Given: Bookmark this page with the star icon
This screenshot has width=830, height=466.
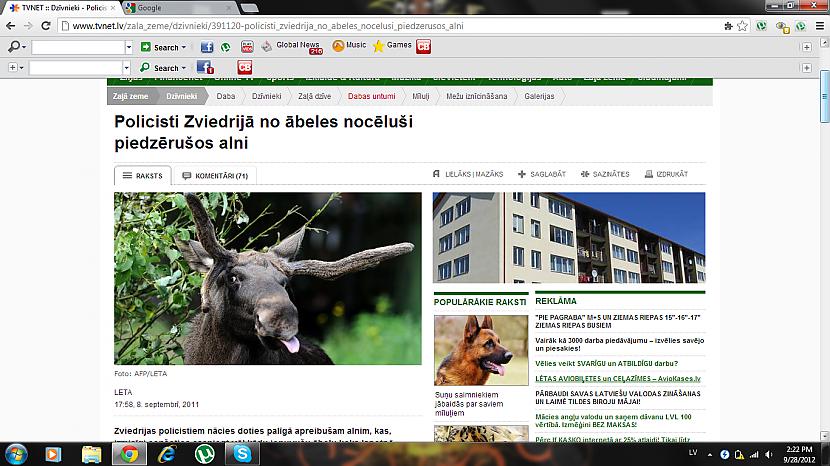Looking at the screenshot, I should point(743,25).
